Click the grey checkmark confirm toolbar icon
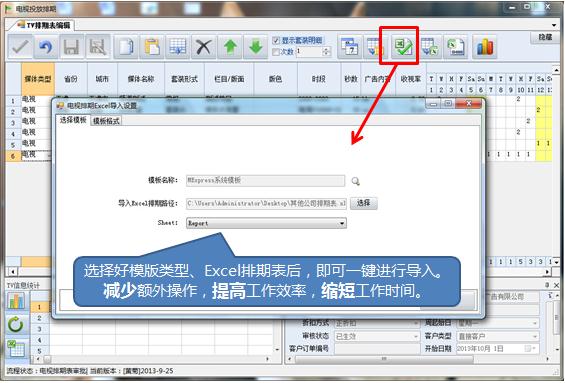Screen dimensions: 565x383 coord(20,47)
